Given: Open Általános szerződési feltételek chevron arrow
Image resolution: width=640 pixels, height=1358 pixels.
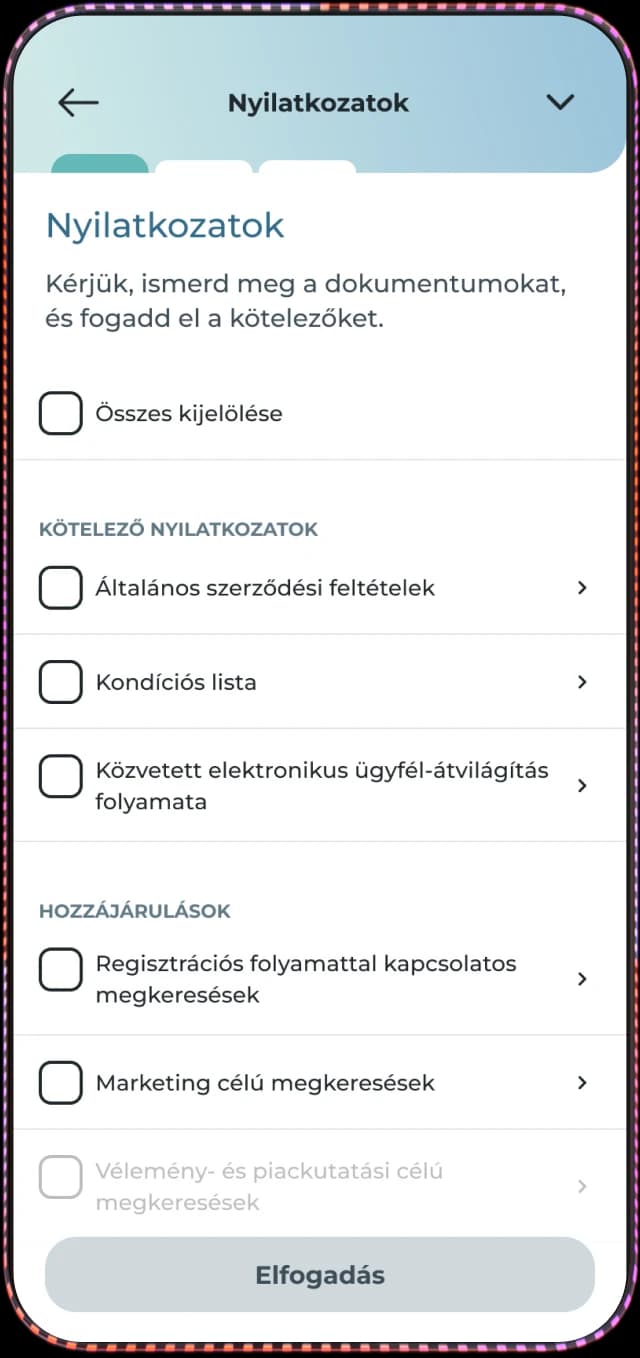Looking at the screenshot, I should click(x=582, y=588).
